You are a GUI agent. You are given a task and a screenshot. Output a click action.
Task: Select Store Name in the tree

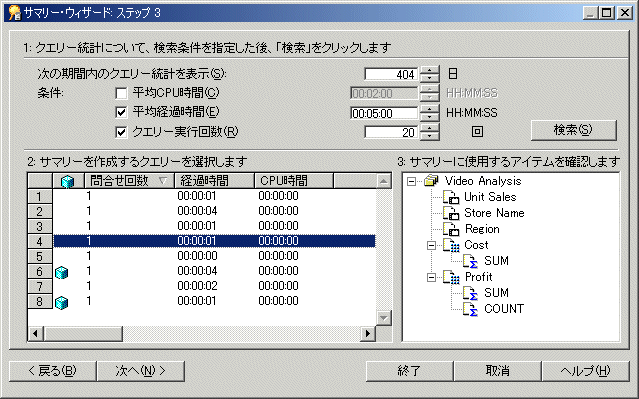(x=494, y=213)
